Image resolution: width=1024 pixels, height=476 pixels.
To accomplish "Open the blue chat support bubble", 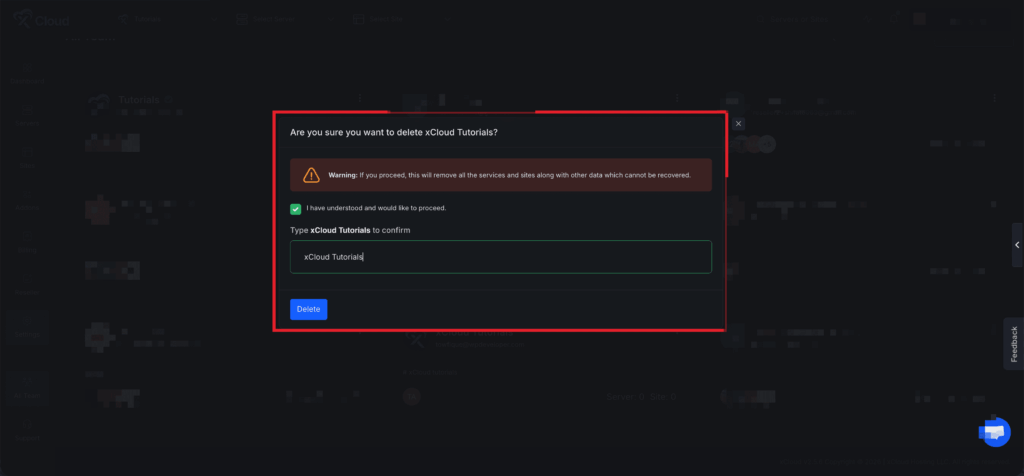I will pyautogui.click(x=996, y=432).
